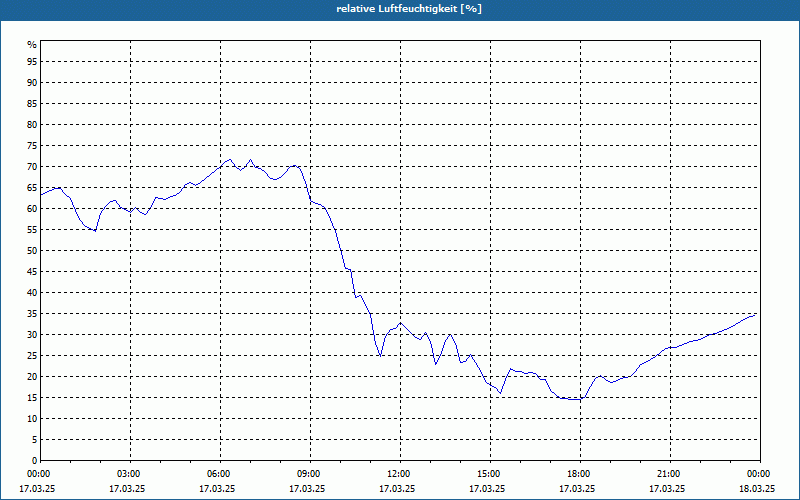Select the 50 percent y-axis label
This screenshot has width=800, height=500.
pyautogui.click(x=32, y=251)
